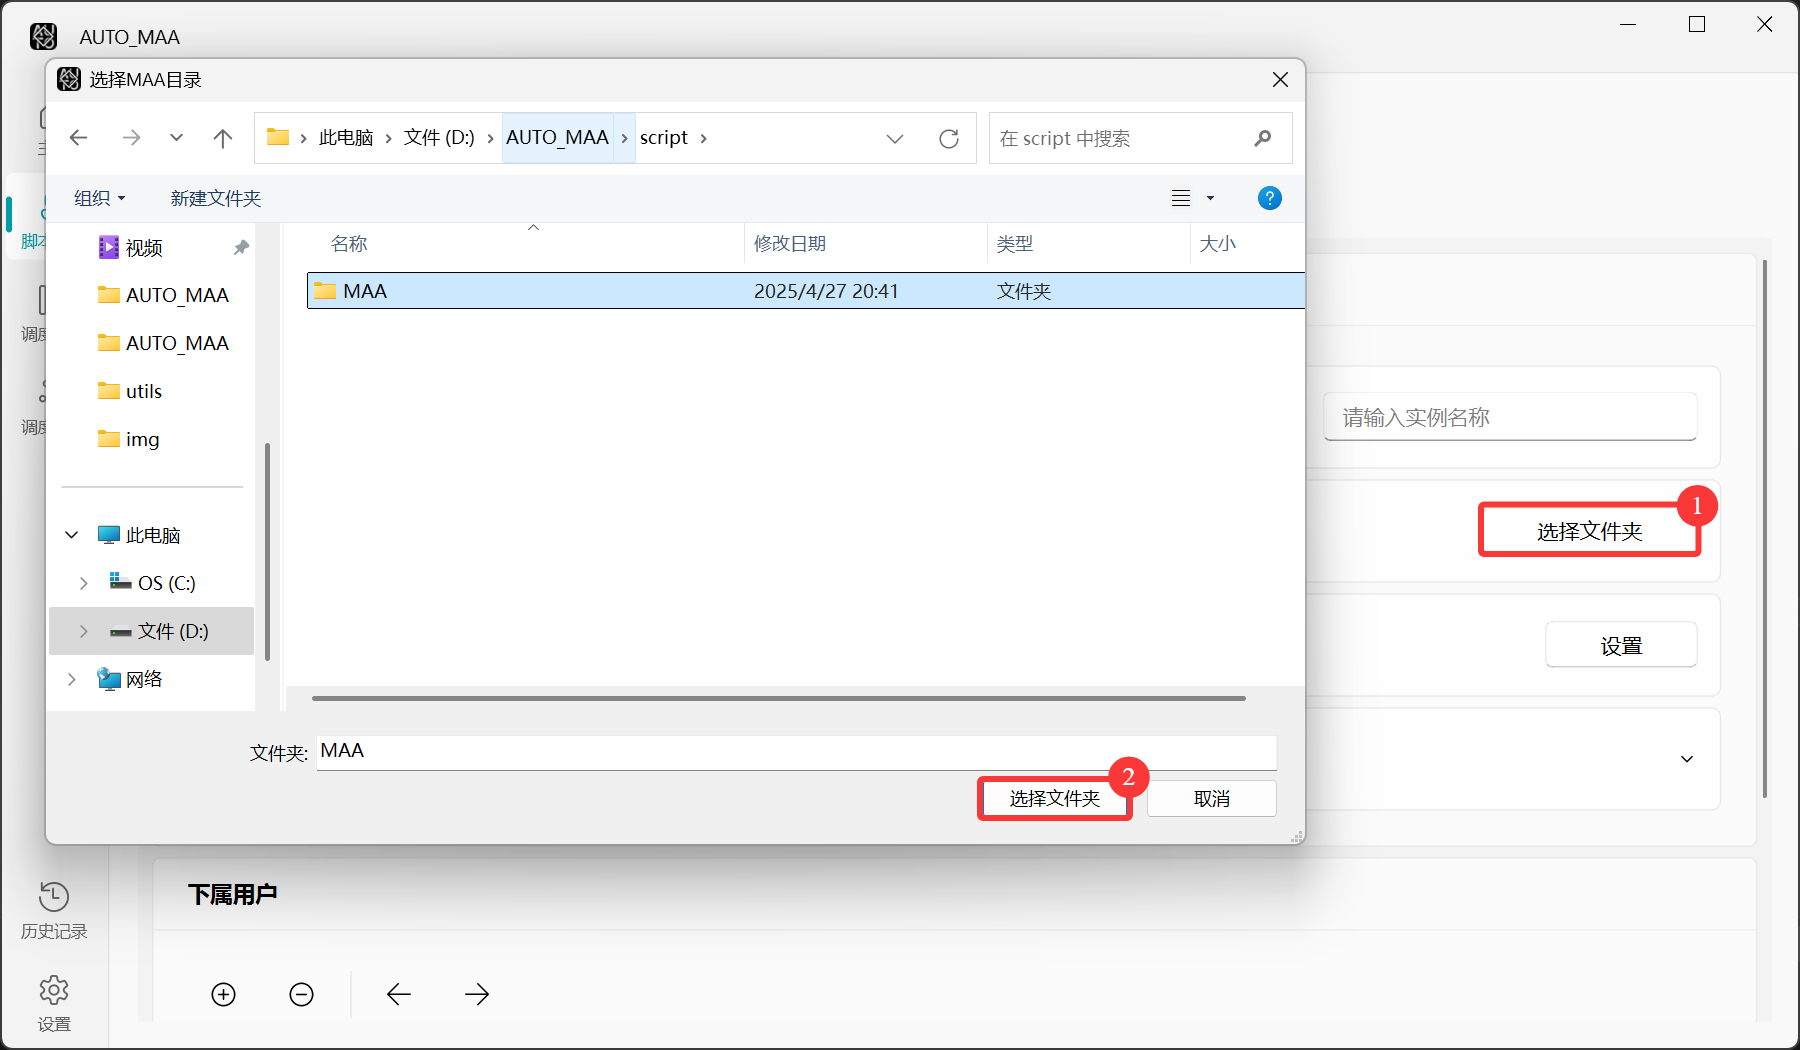
Task: Click the 取消 button
Action: pos(1211,799)
